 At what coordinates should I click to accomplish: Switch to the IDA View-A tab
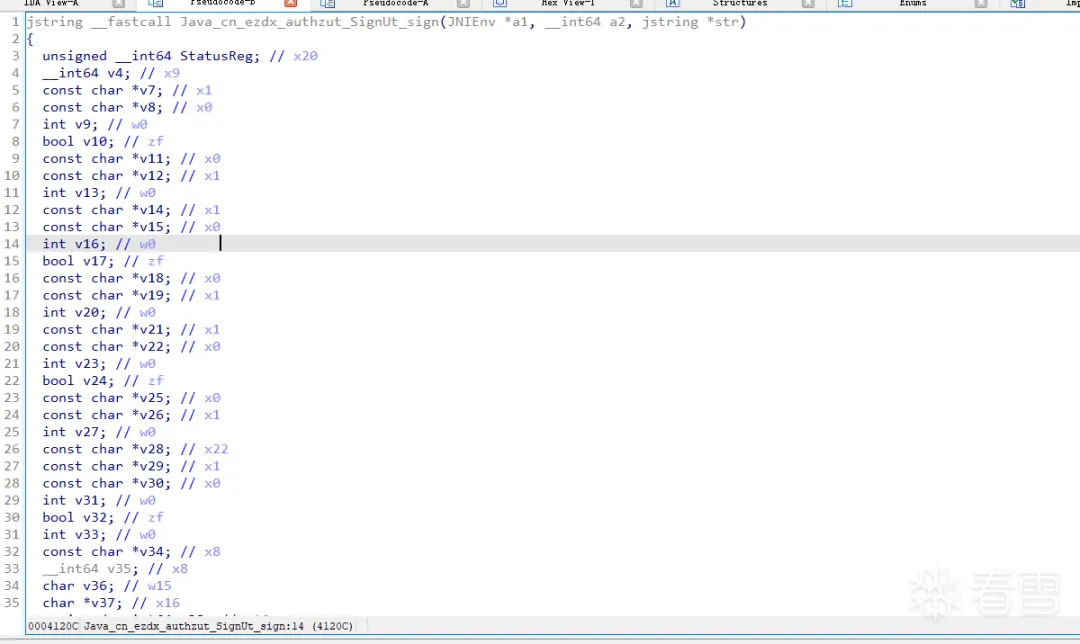51,3
